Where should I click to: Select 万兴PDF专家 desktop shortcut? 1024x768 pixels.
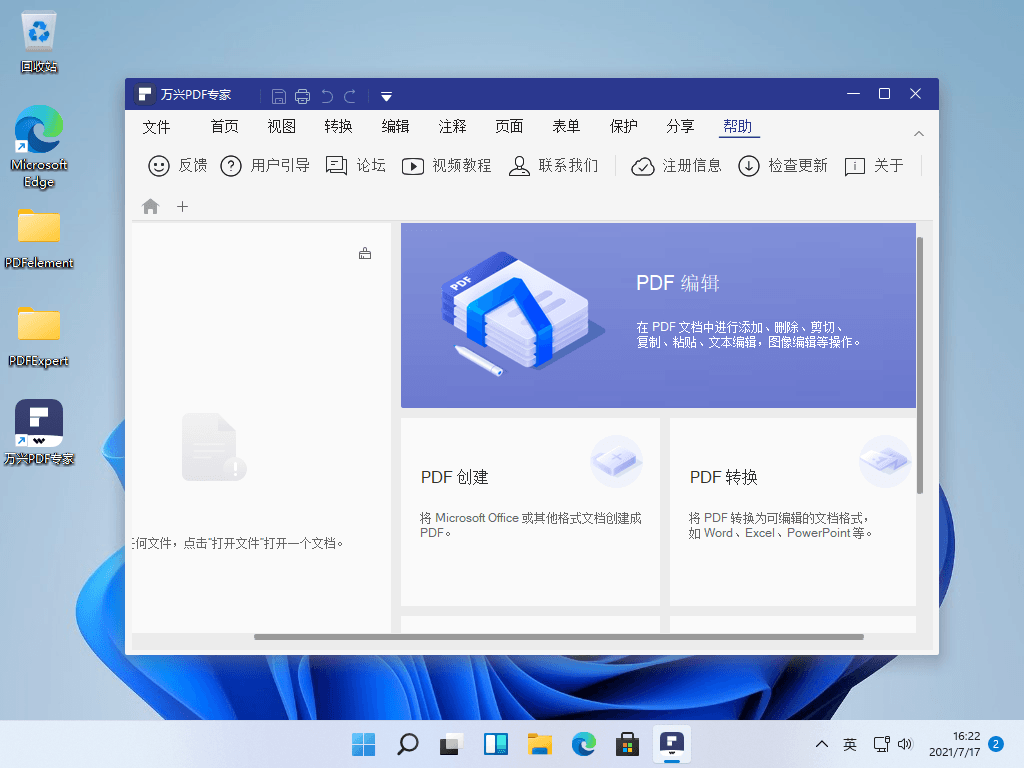tap(39, 432)
